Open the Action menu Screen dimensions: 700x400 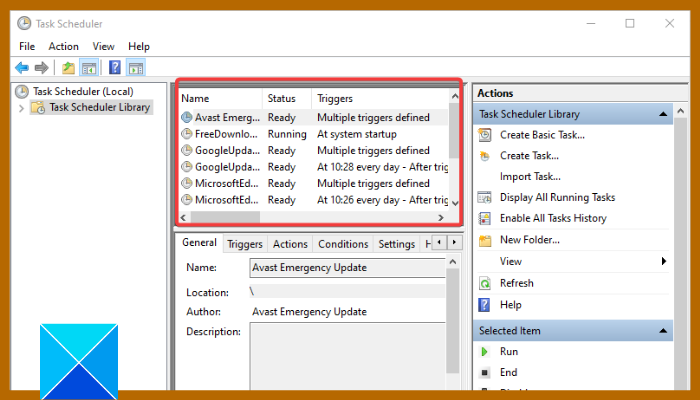click(63, 46)
